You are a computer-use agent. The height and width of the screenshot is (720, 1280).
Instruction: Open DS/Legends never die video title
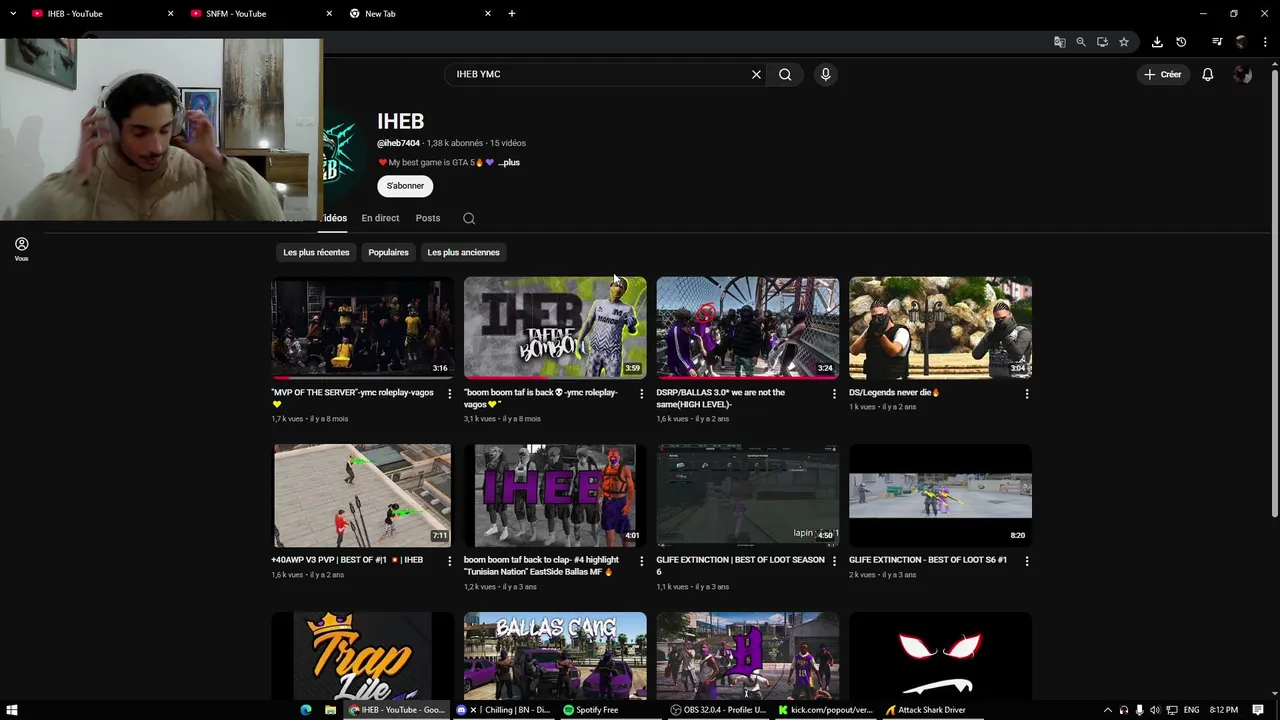pos(894,393)
